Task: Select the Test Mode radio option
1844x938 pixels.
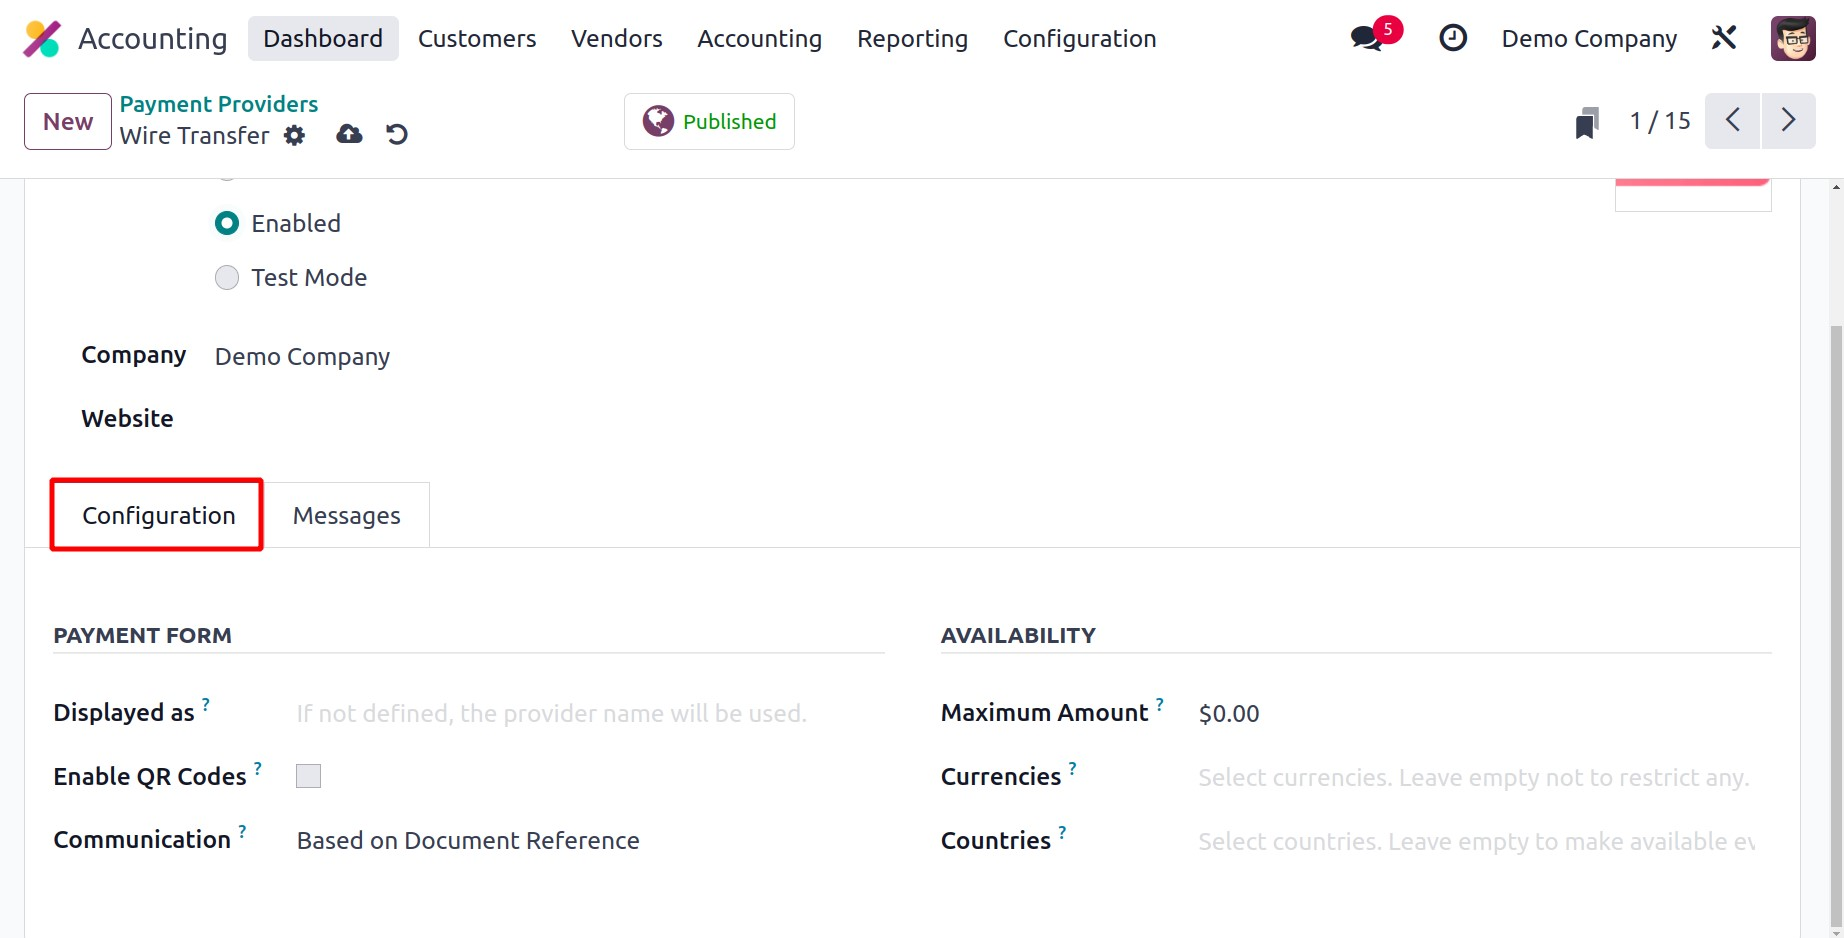Action: coord(227,277)
